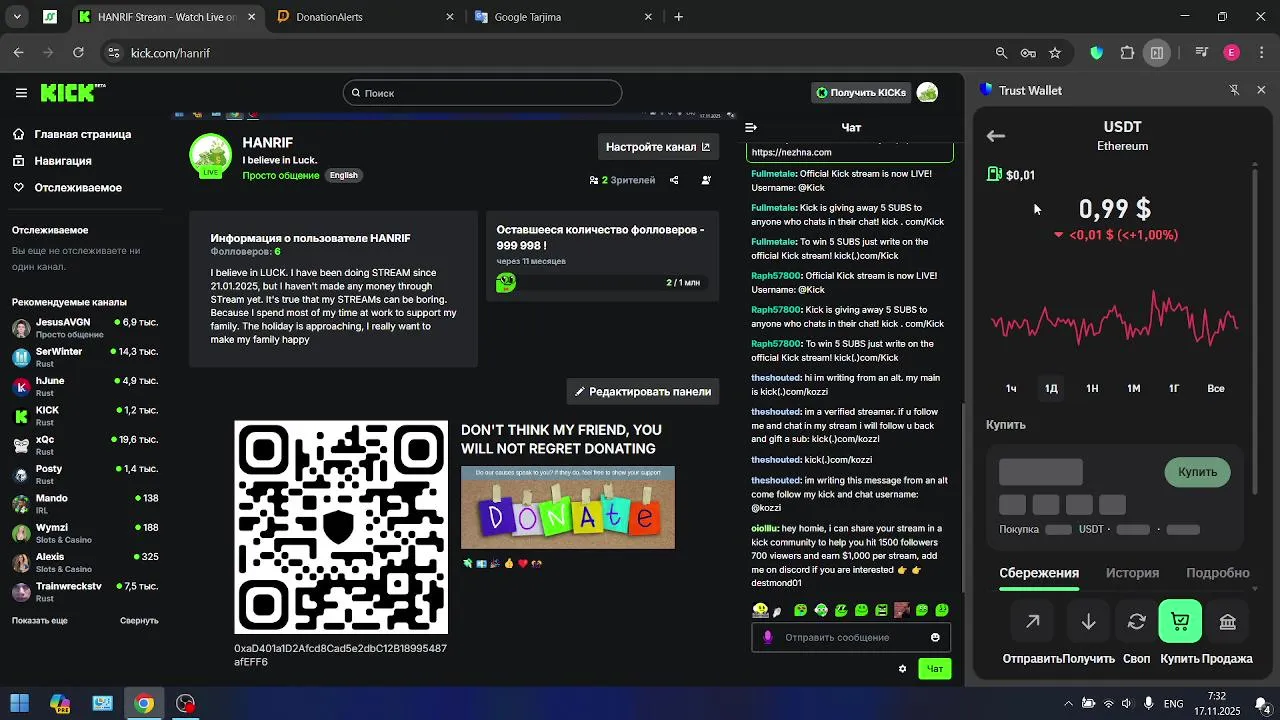
Task: Click the Sell bank icon
Action: click(1228, 622)
